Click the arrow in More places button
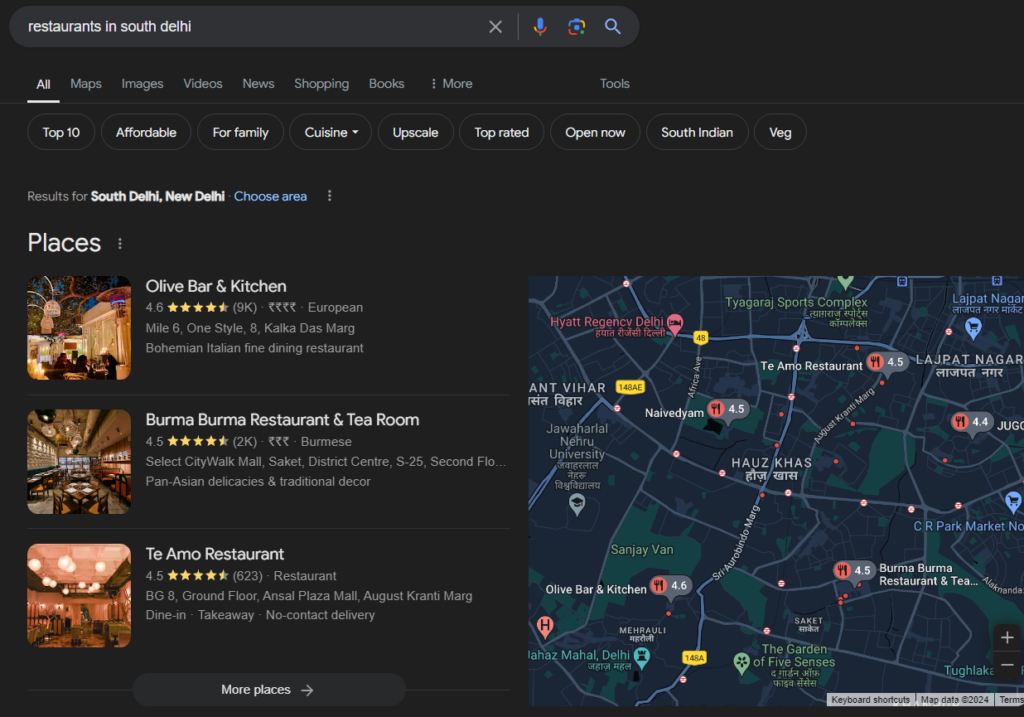This screenshot has height=717, width=1024. (x=307, y=690)
